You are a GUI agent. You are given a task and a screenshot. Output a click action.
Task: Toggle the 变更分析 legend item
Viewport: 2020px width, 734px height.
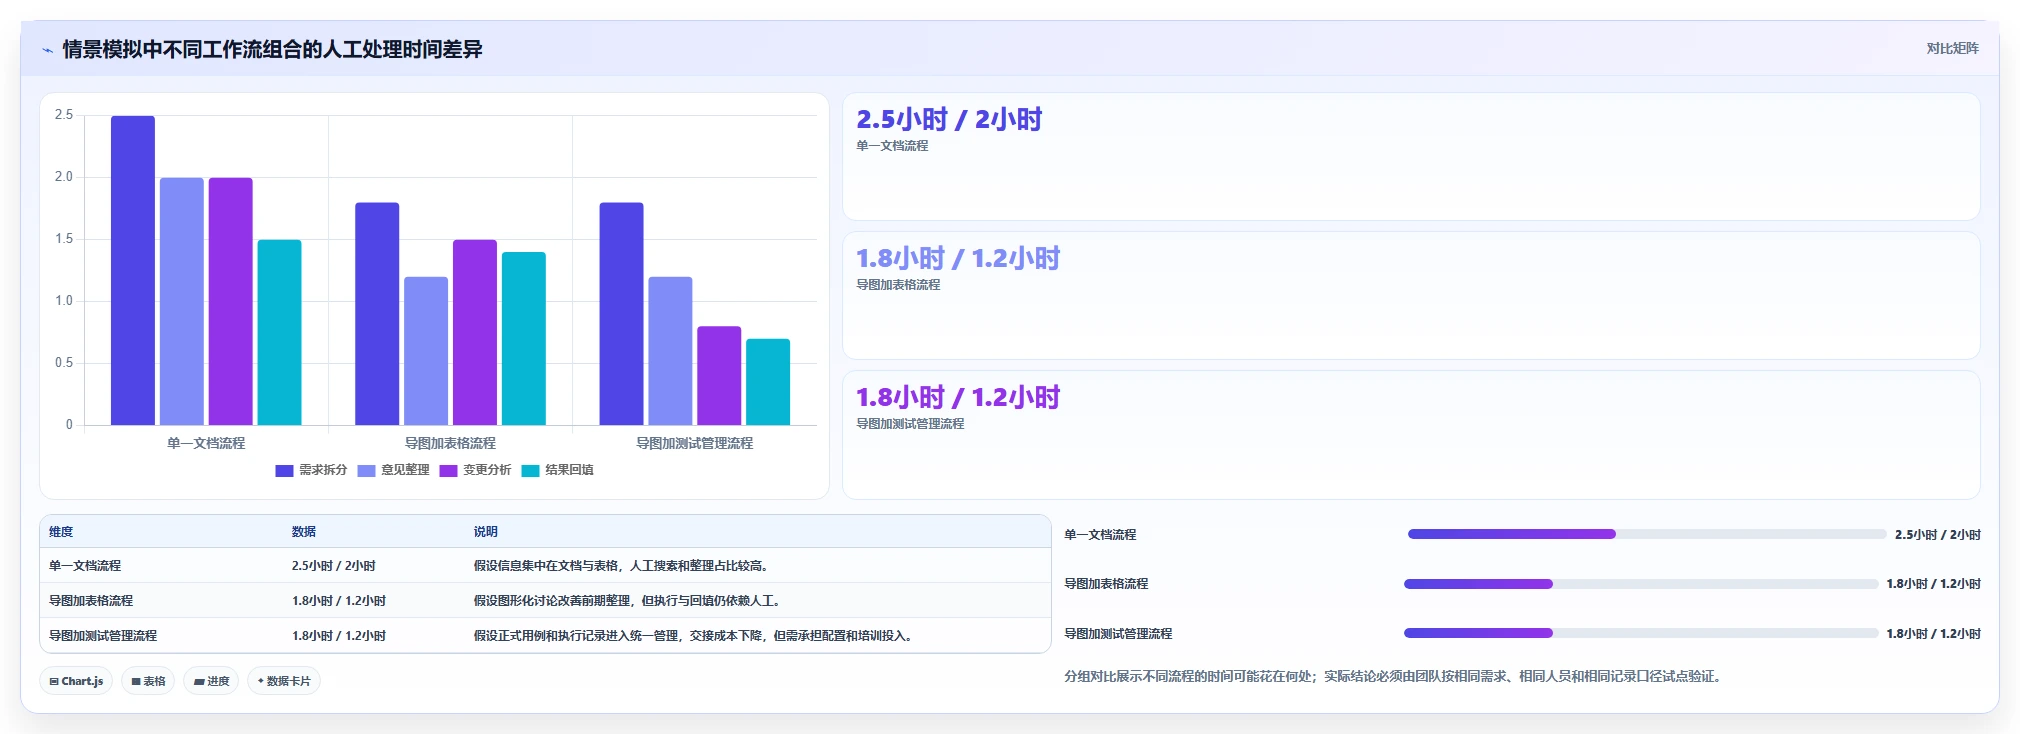[475, 470]
